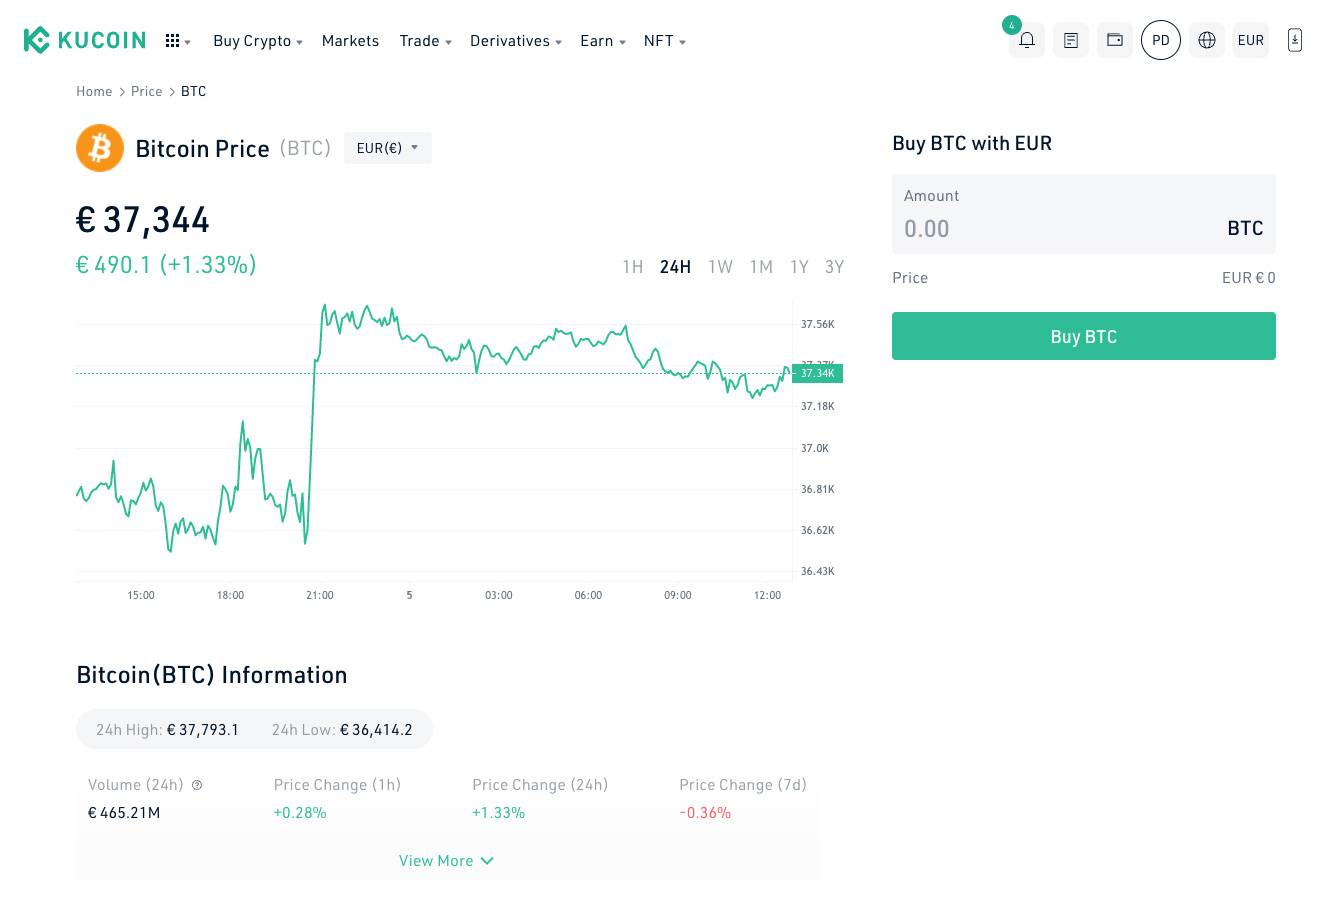Open the Derivatives menu
This screenshot has height=900, width=1337.
click(515, 41)
